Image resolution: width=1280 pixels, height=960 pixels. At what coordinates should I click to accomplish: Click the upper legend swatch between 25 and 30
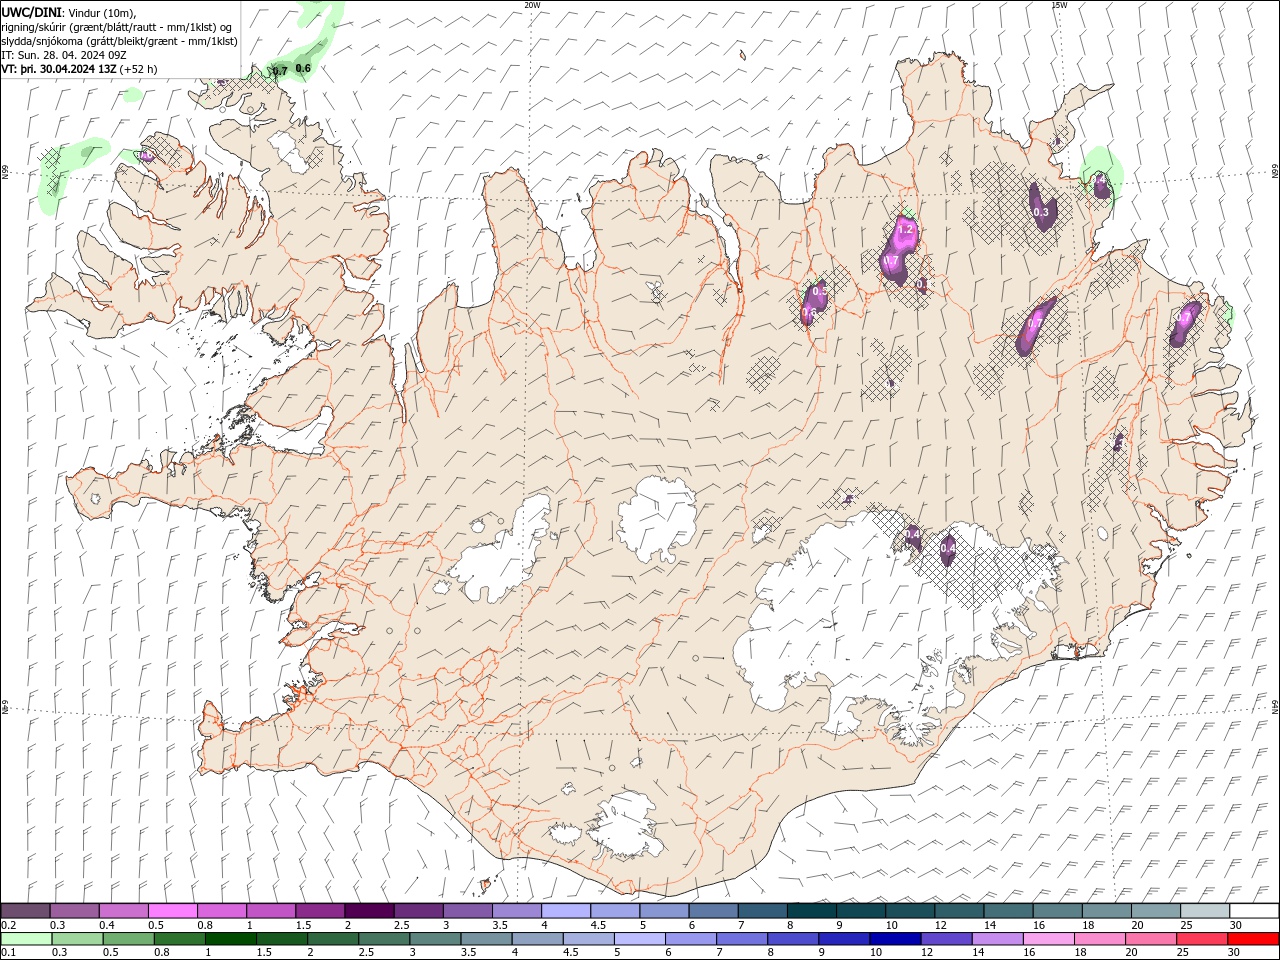click(1205, 911)
